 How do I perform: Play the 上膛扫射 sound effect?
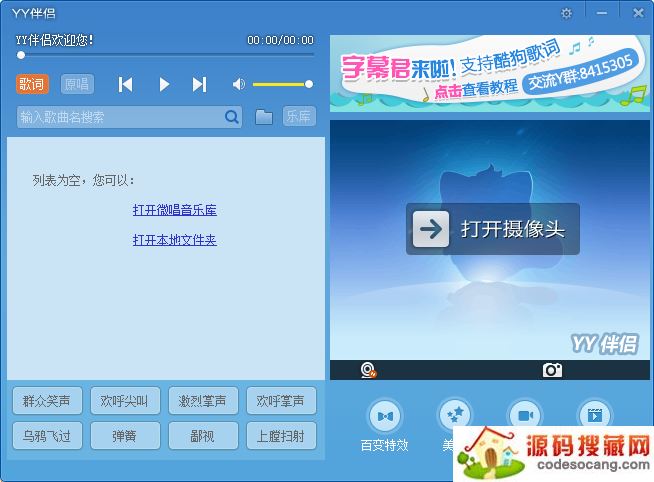pyautogui.click(x=281, y=436)
